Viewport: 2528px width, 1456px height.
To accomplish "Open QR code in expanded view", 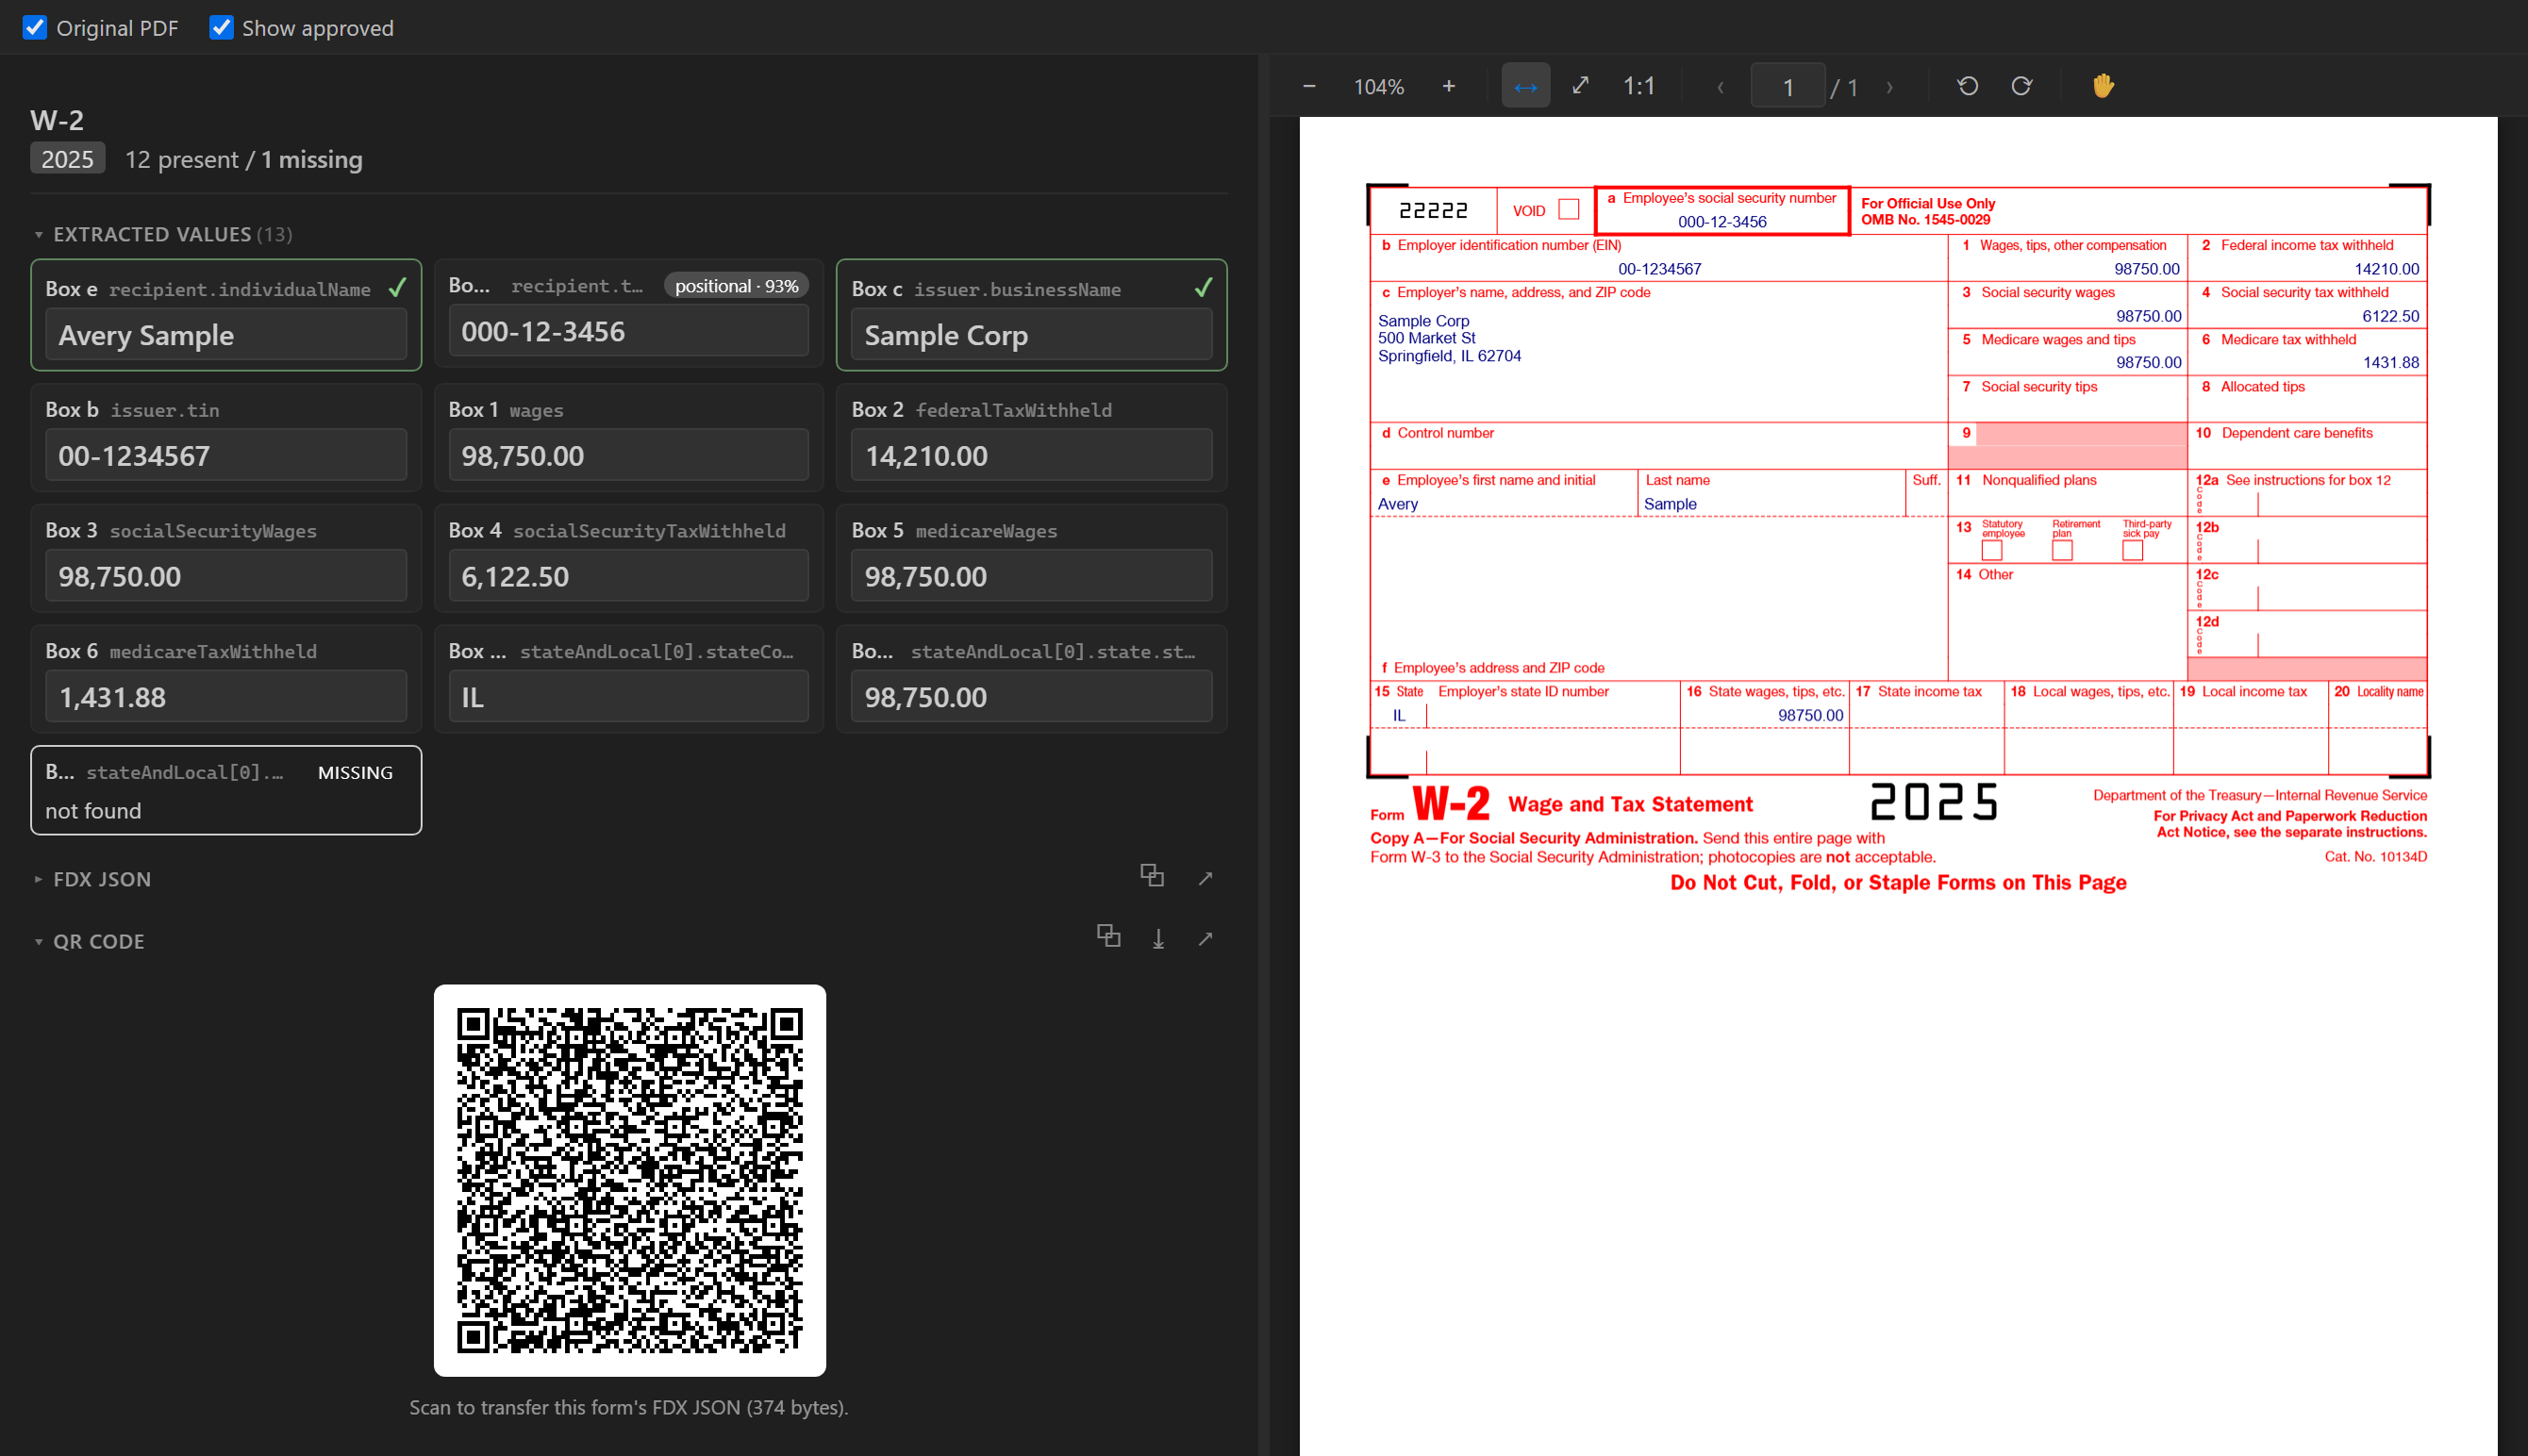I will point(1205,938).
